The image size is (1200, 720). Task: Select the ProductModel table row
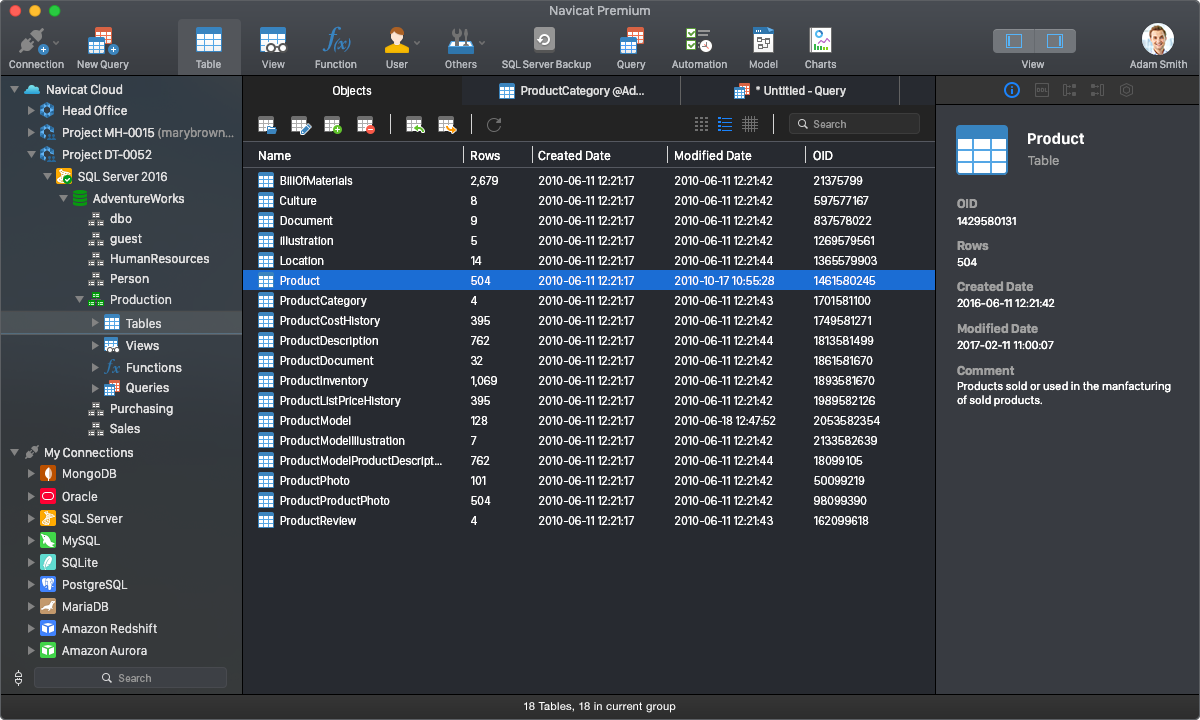click(x=589, y=421)
